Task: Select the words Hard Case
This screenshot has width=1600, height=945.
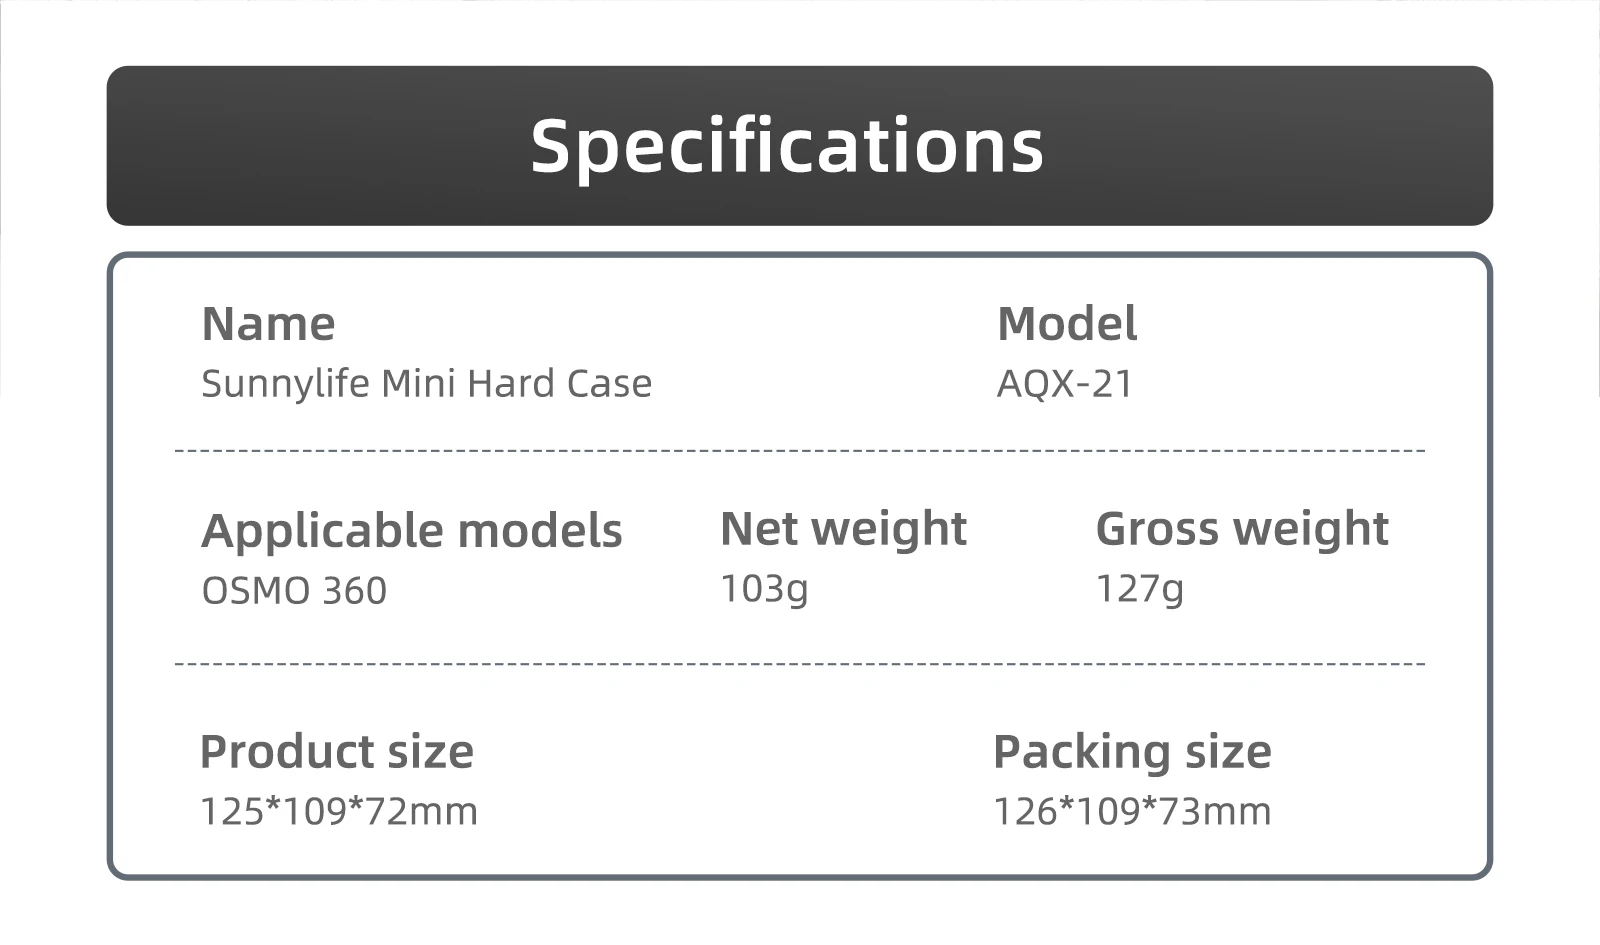Action: click(559, 384)
